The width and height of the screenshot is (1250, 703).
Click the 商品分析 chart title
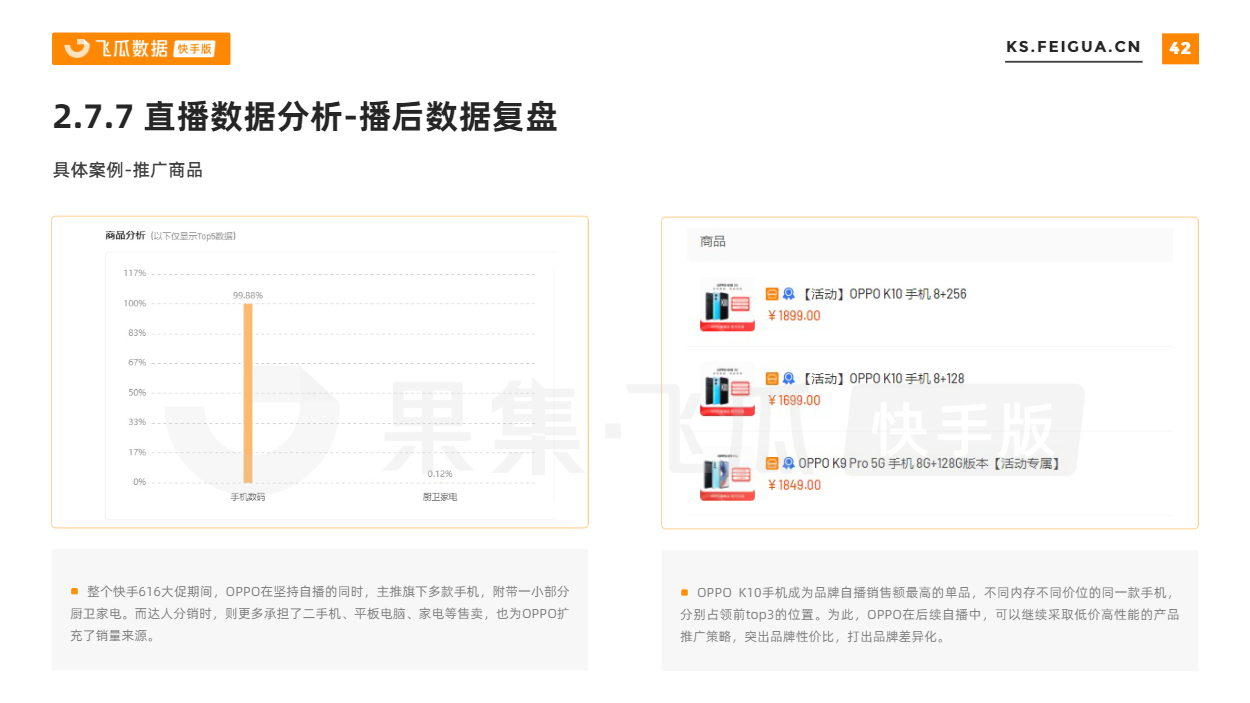125,236
